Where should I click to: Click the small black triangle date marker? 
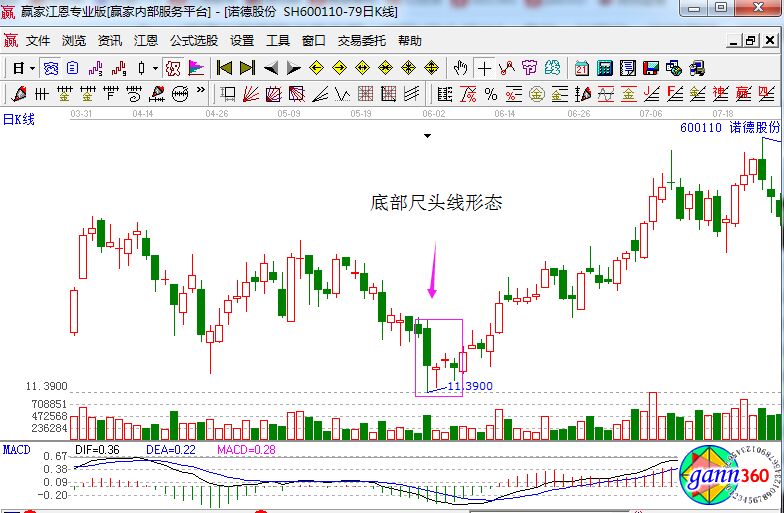coord(428,135)
